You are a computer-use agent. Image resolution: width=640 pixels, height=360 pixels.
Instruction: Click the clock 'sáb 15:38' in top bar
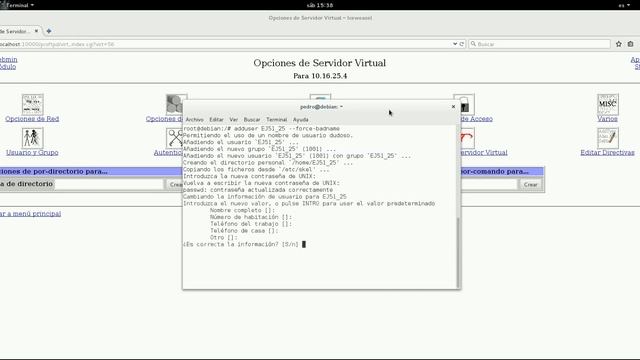click(x=320, y=5)
